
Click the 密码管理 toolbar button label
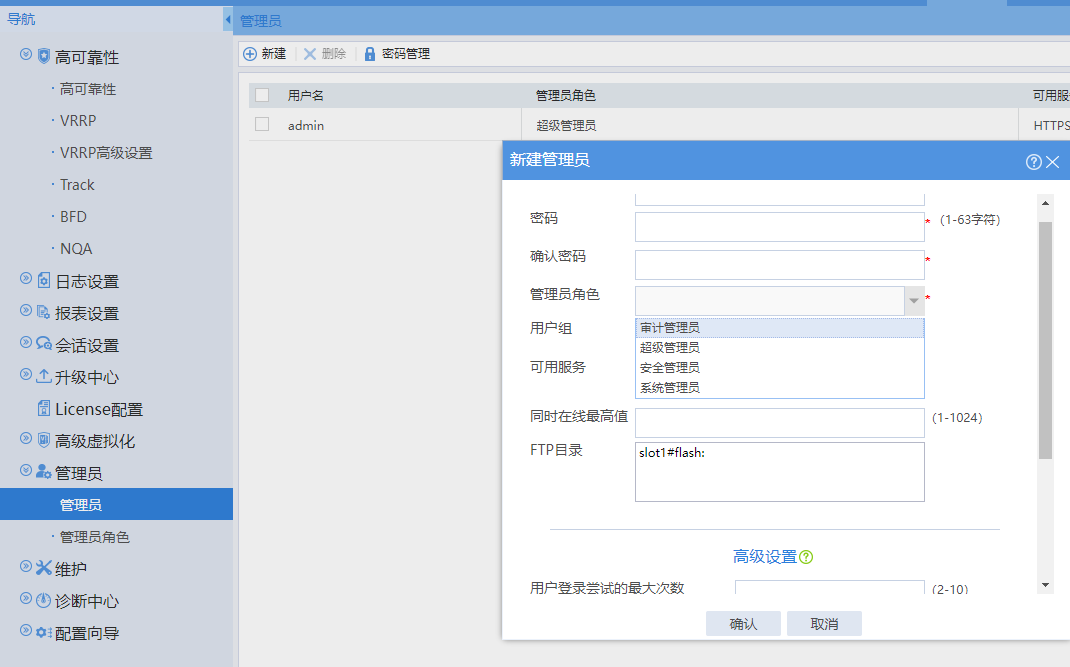406,54
